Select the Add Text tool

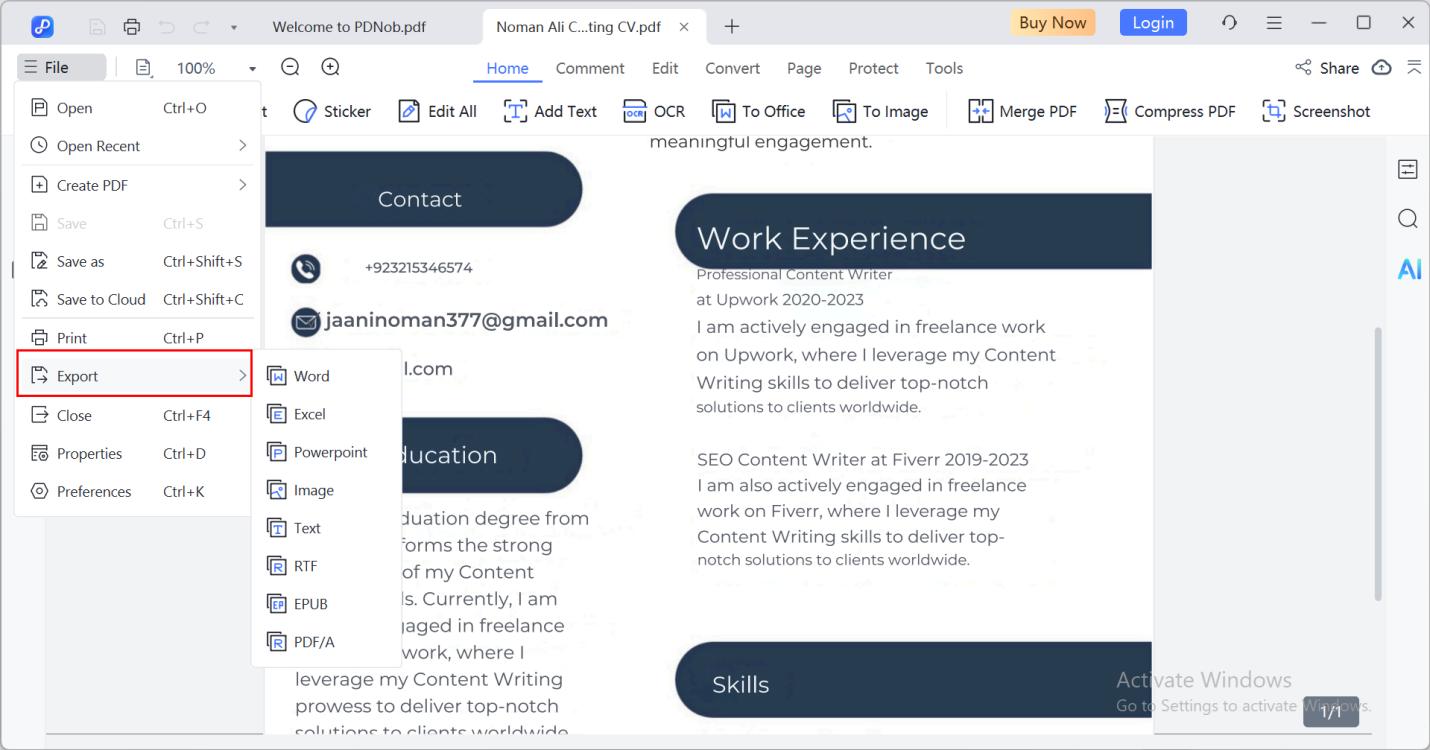click(x=550, y=111)
